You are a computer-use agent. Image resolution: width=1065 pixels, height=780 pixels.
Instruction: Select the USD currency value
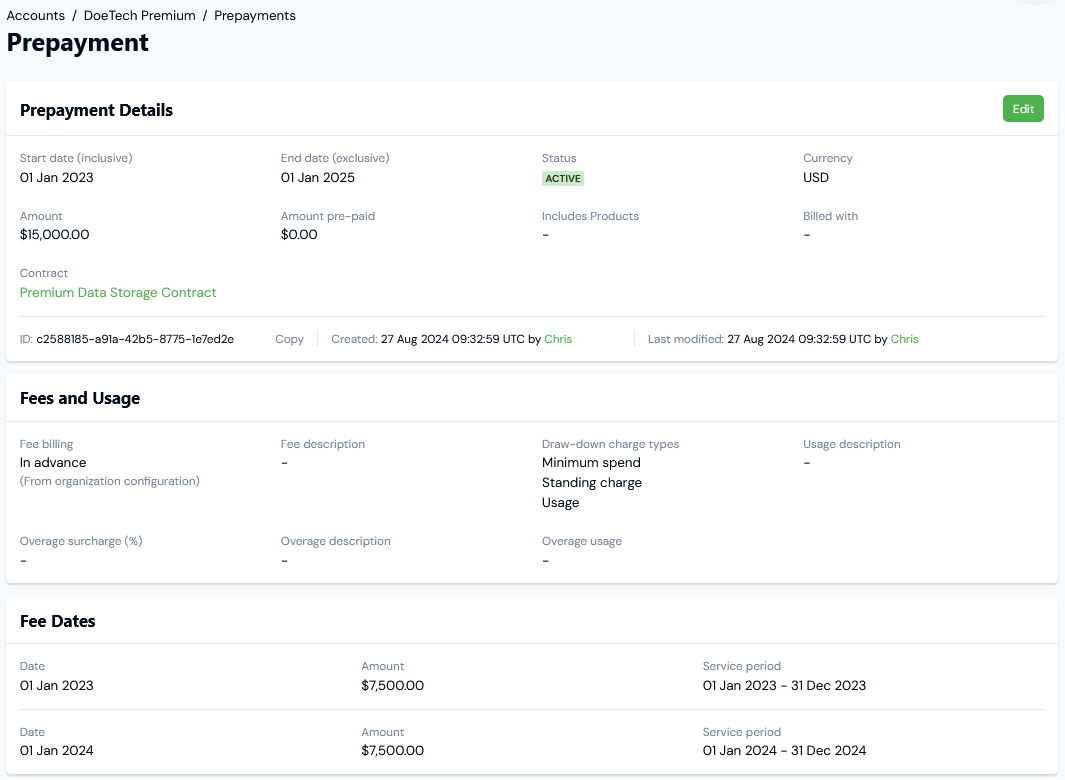point(814,177)
